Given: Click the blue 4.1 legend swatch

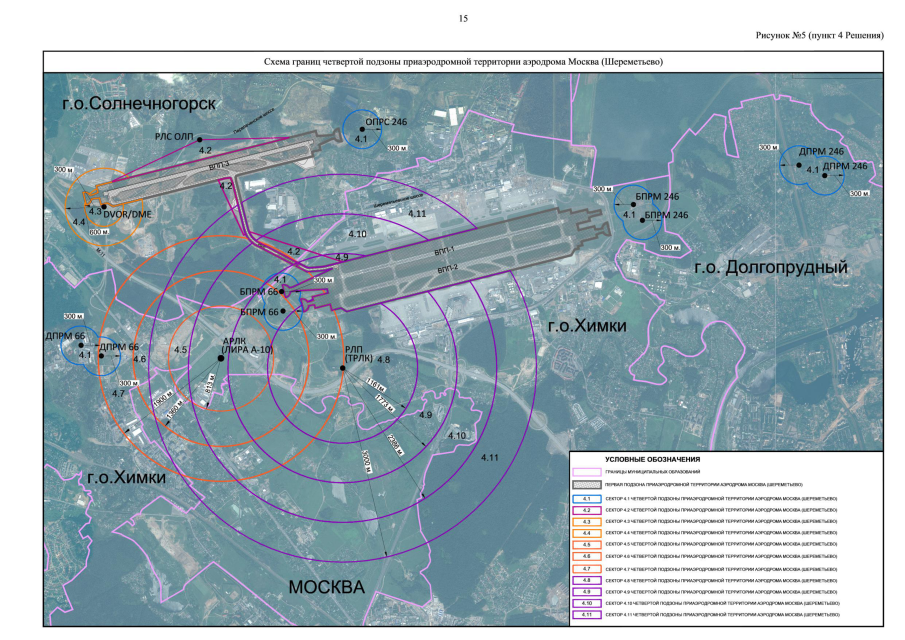Looking at the screenshot, I should [587, 498].
